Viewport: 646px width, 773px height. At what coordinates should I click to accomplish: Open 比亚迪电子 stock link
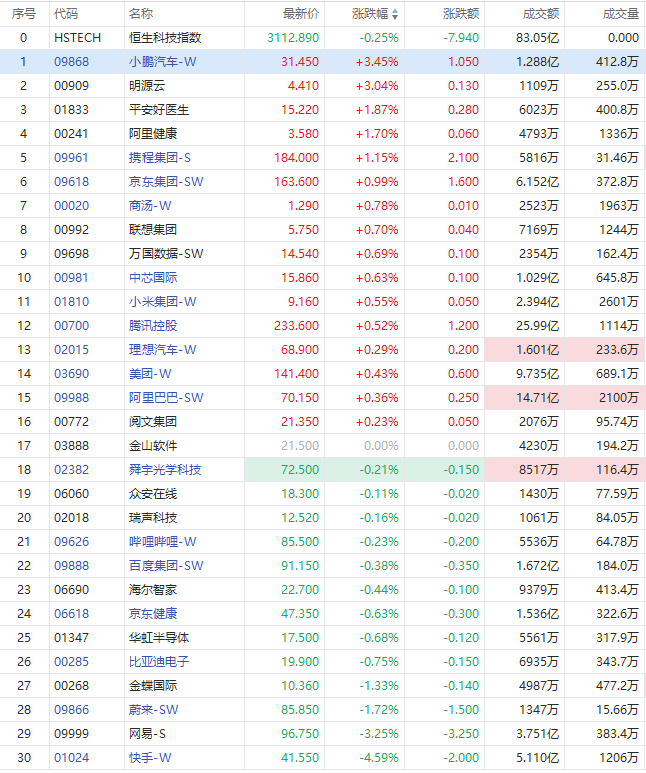(159, 662)
